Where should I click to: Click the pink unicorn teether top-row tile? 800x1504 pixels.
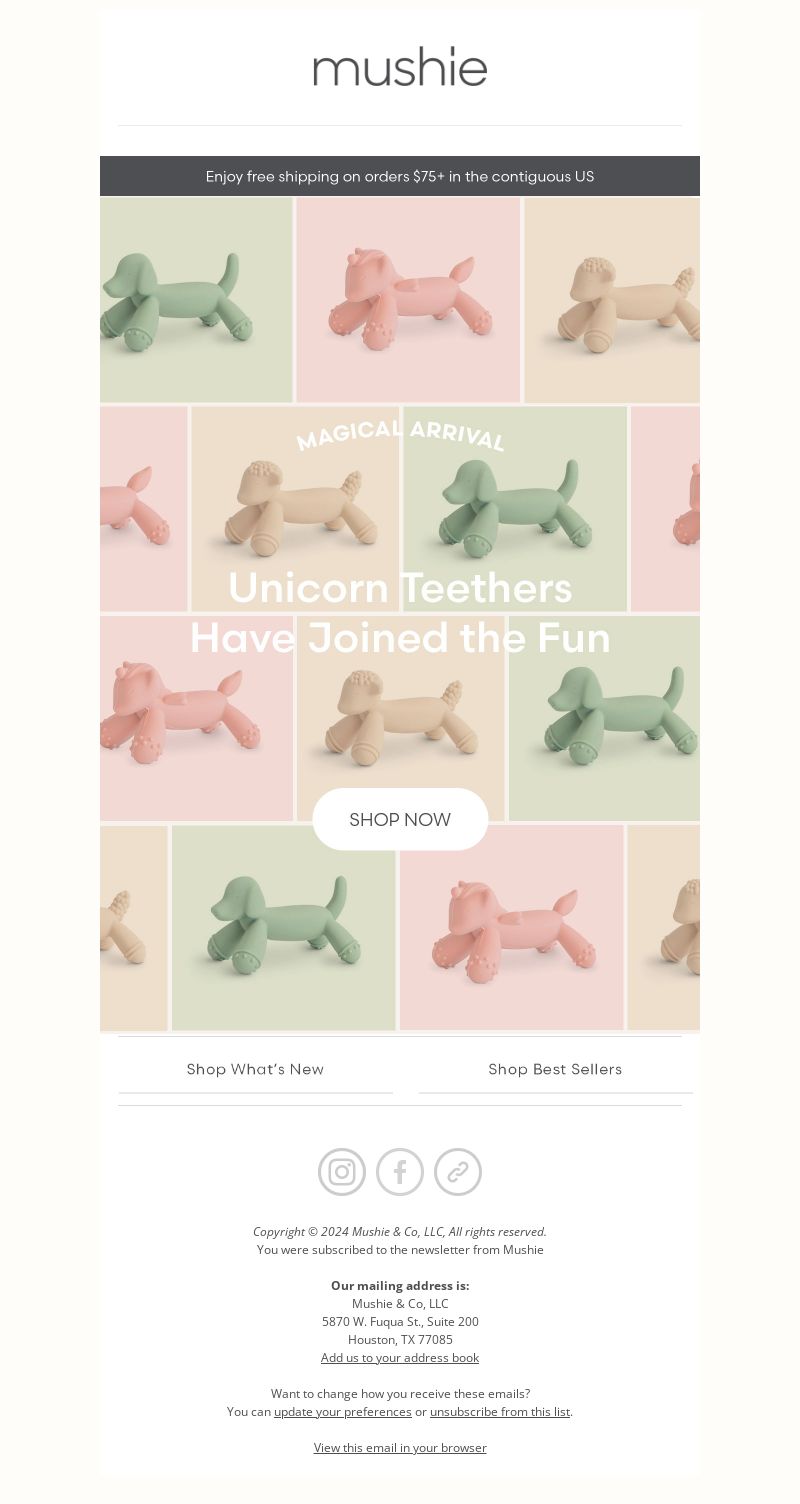[408, 300]
